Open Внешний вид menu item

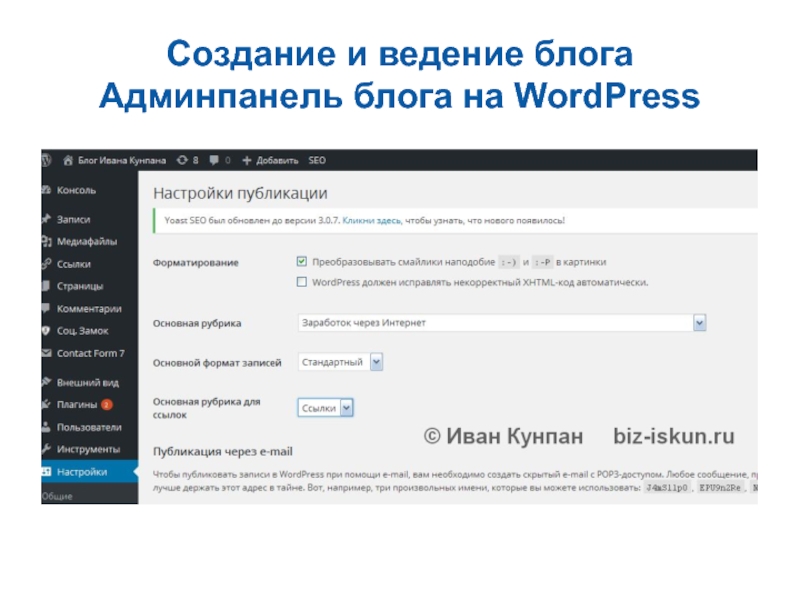click(90, 382)
